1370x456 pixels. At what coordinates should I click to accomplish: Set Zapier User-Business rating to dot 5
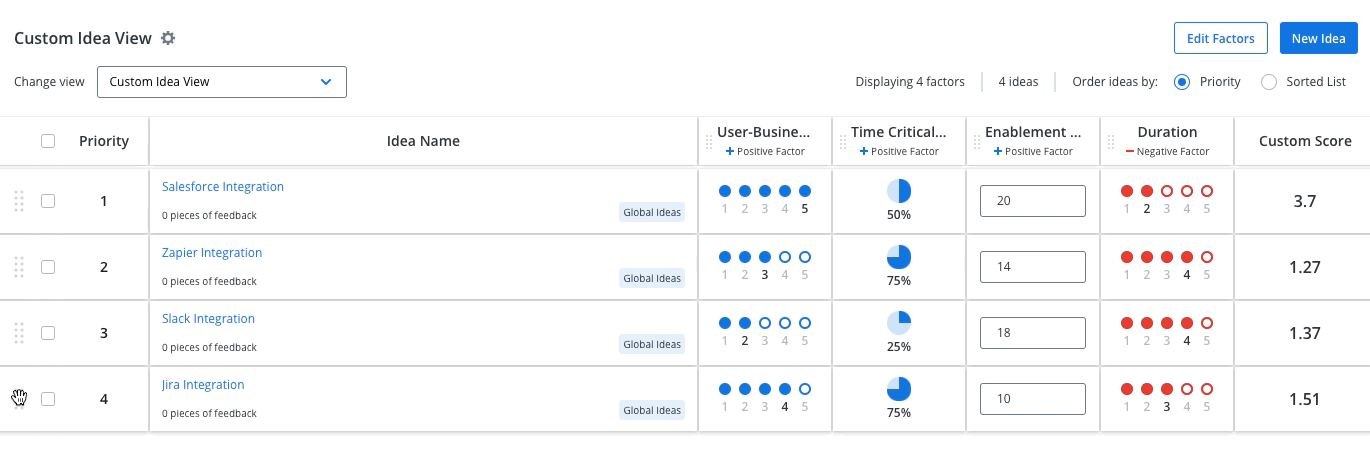(805, 257)
